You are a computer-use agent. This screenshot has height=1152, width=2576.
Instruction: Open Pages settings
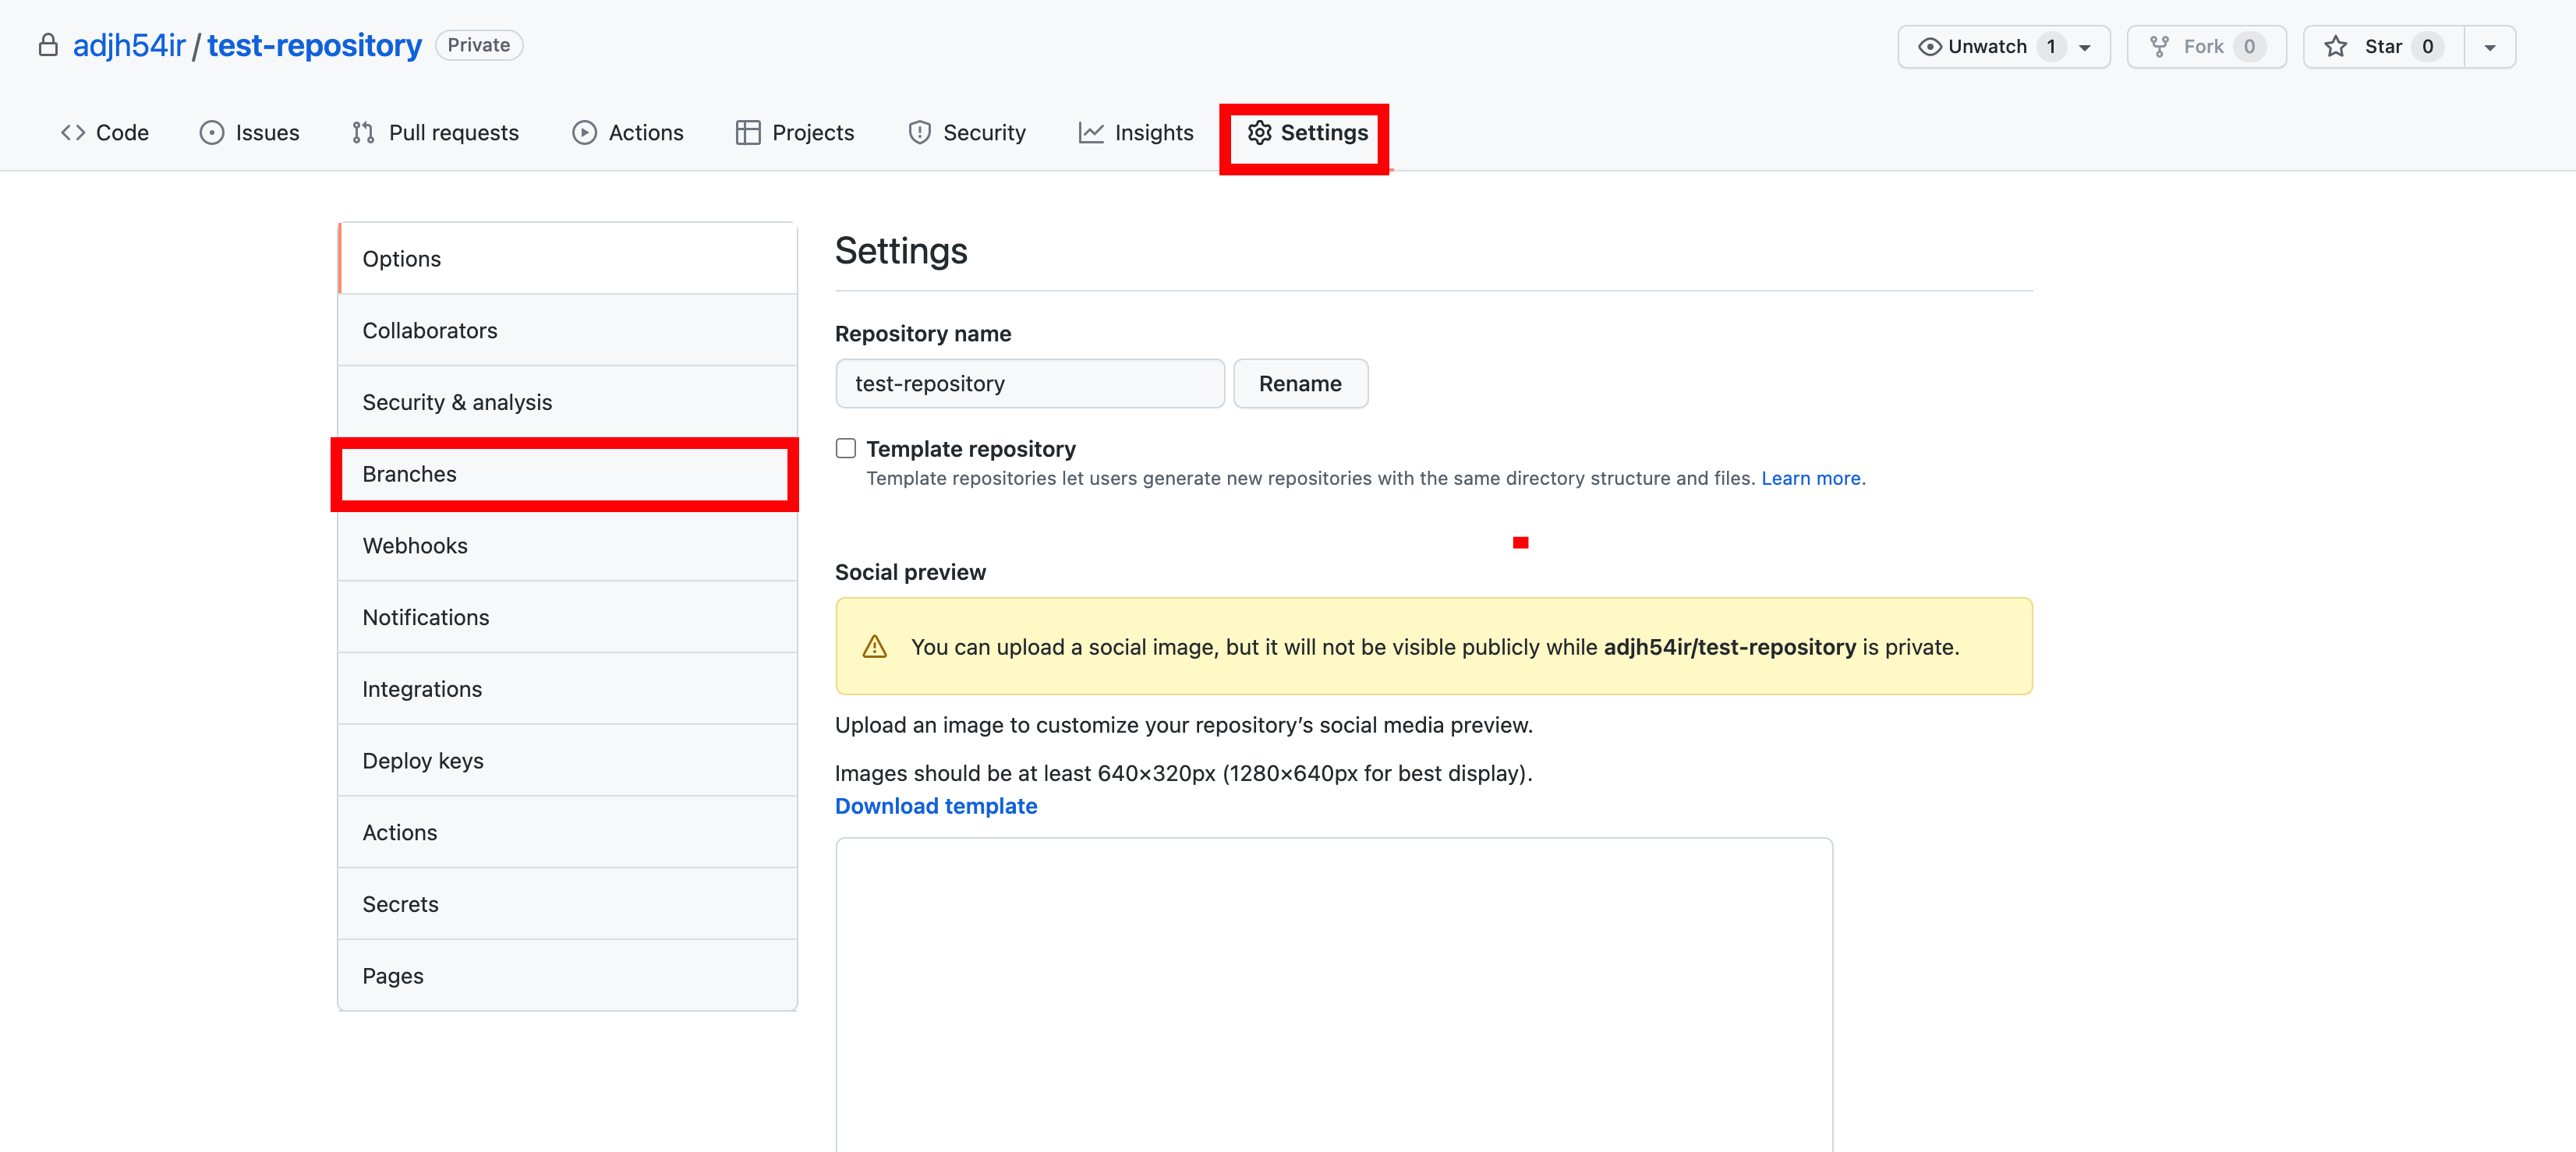pos(568,976)
